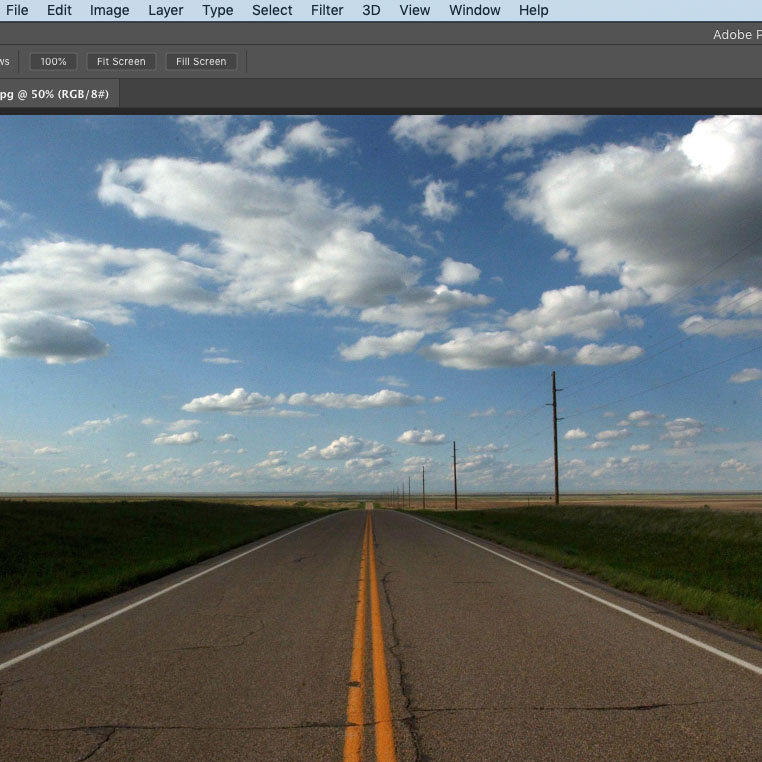This screenshot has width=762, height=762.
Task: Open the Filter menu
Action: click(x=327, y=10)
